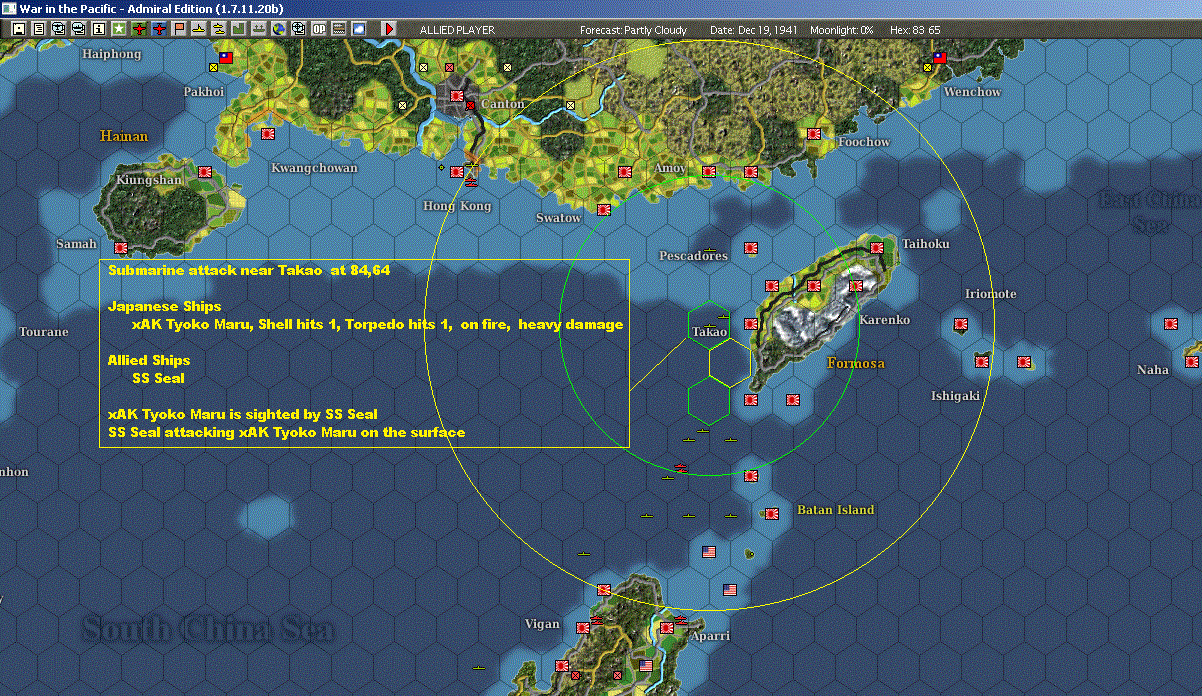The height and width of the screenshot is (696, 1202).
Task: Click the red play arrow end-turn icon
Action: [390, 30]
